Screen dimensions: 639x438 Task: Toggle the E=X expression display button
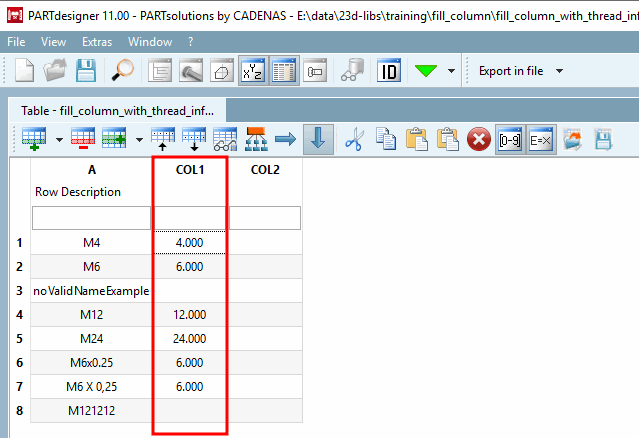pos(541,140)
